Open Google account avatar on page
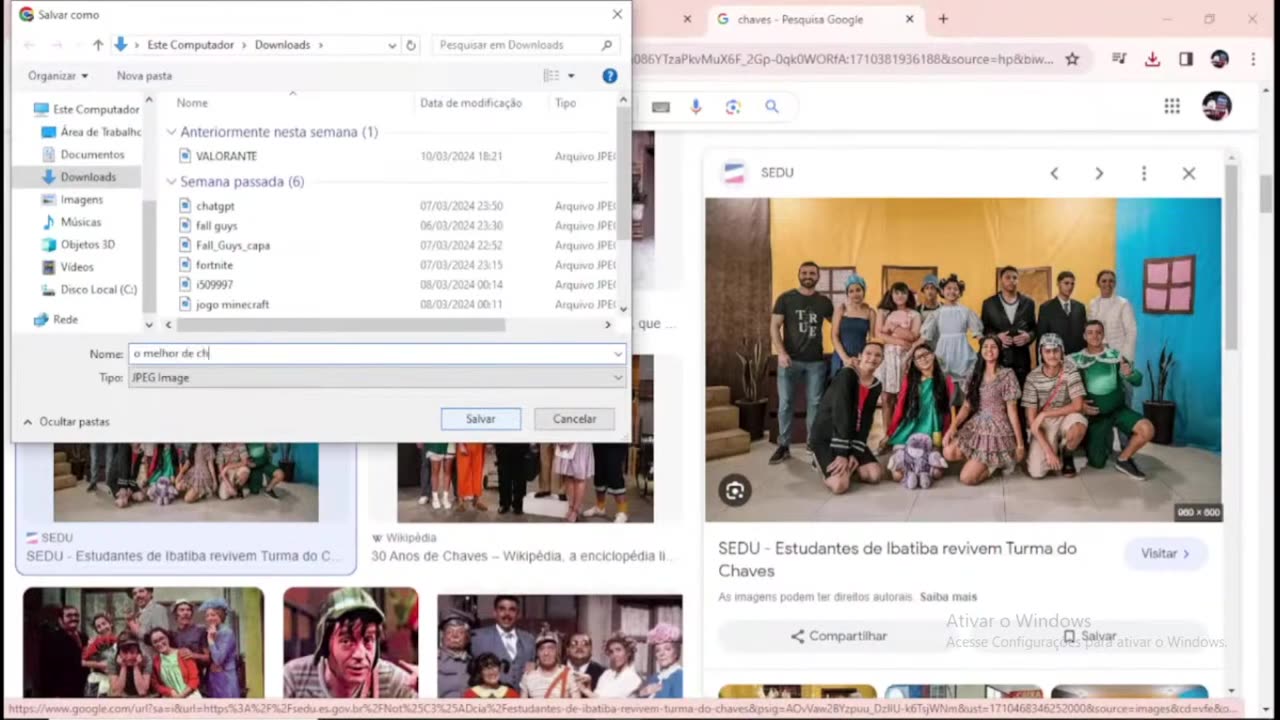The image size is (1280, 720). (x=1216, y=106)
